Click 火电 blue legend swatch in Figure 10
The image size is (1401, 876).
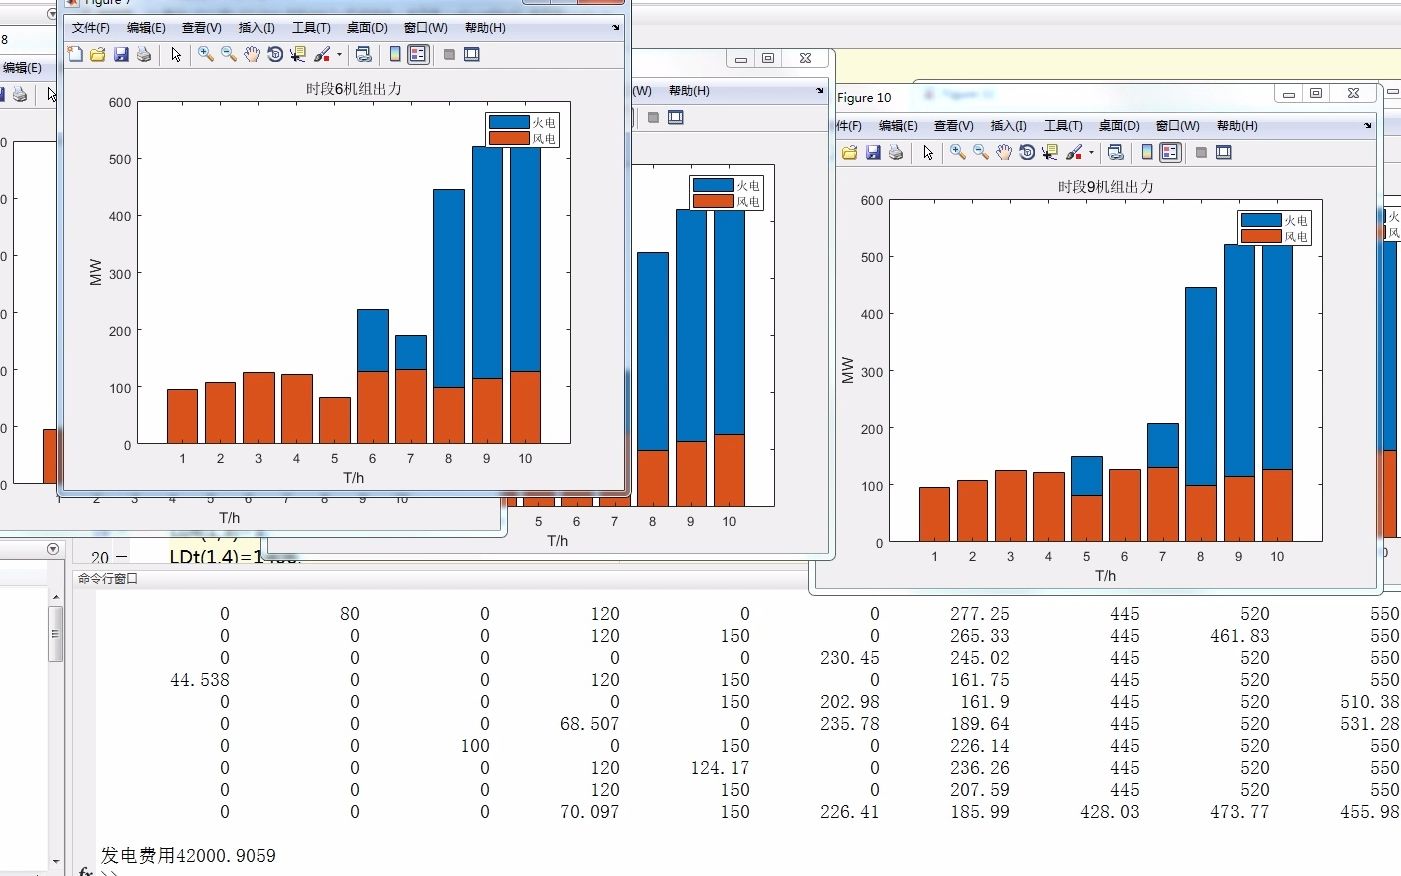pyautogui.click(x=1261, y=220)
